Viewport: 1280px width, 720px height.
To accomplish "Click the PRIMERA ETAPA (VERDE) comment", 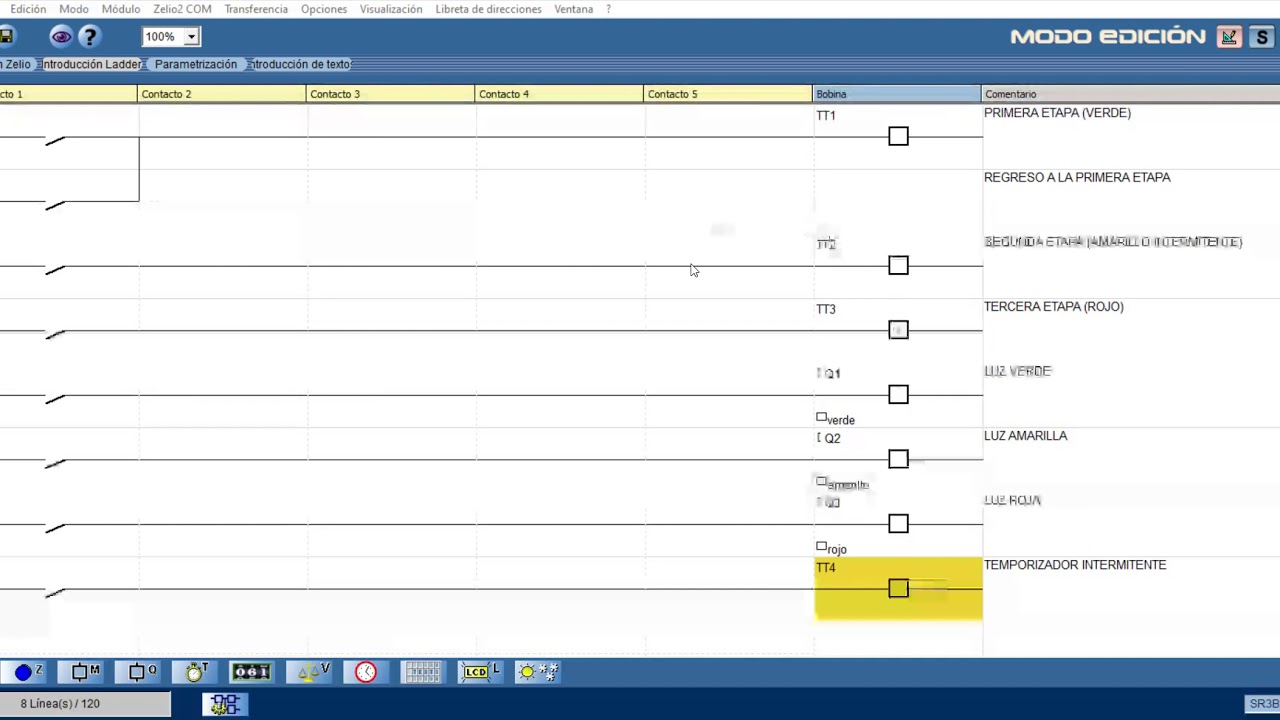I will coord(1057,113).
